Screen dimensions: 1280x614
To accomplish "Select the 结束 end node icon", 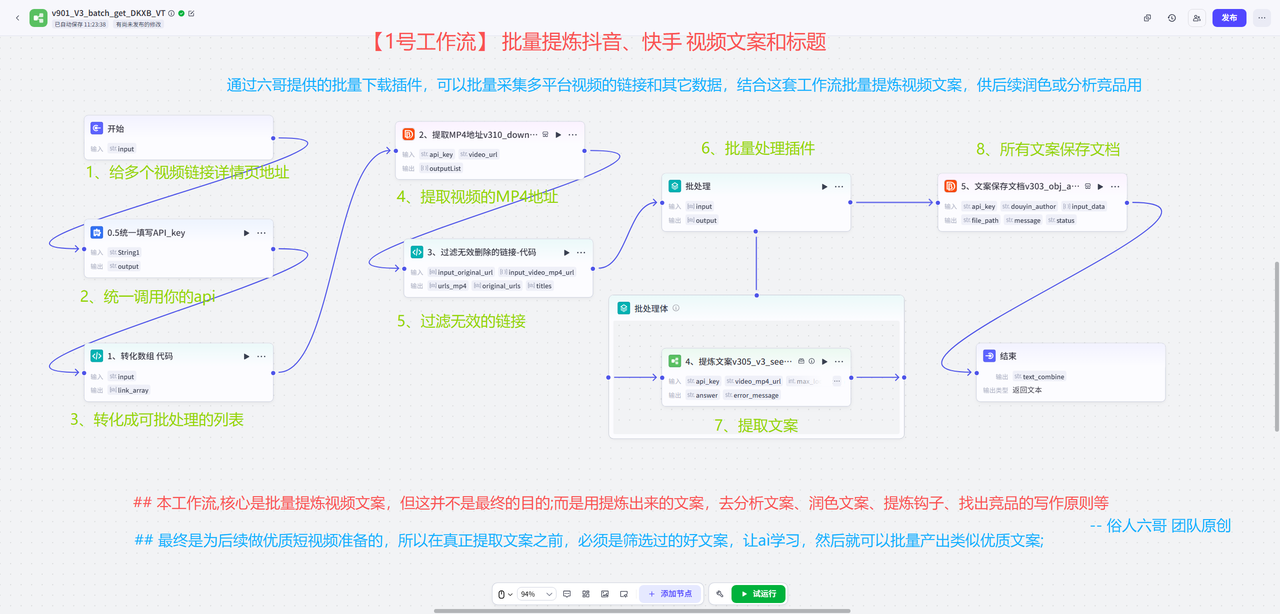I will (989, 356).
